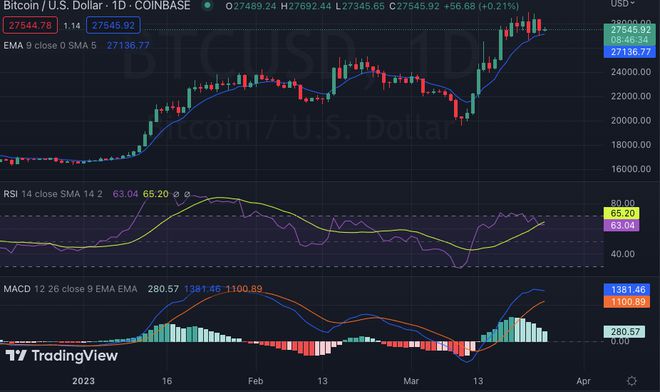Click 280.57 histogram label on MACD axis
This screenshot has width=660, height=392.
[624, 332]
